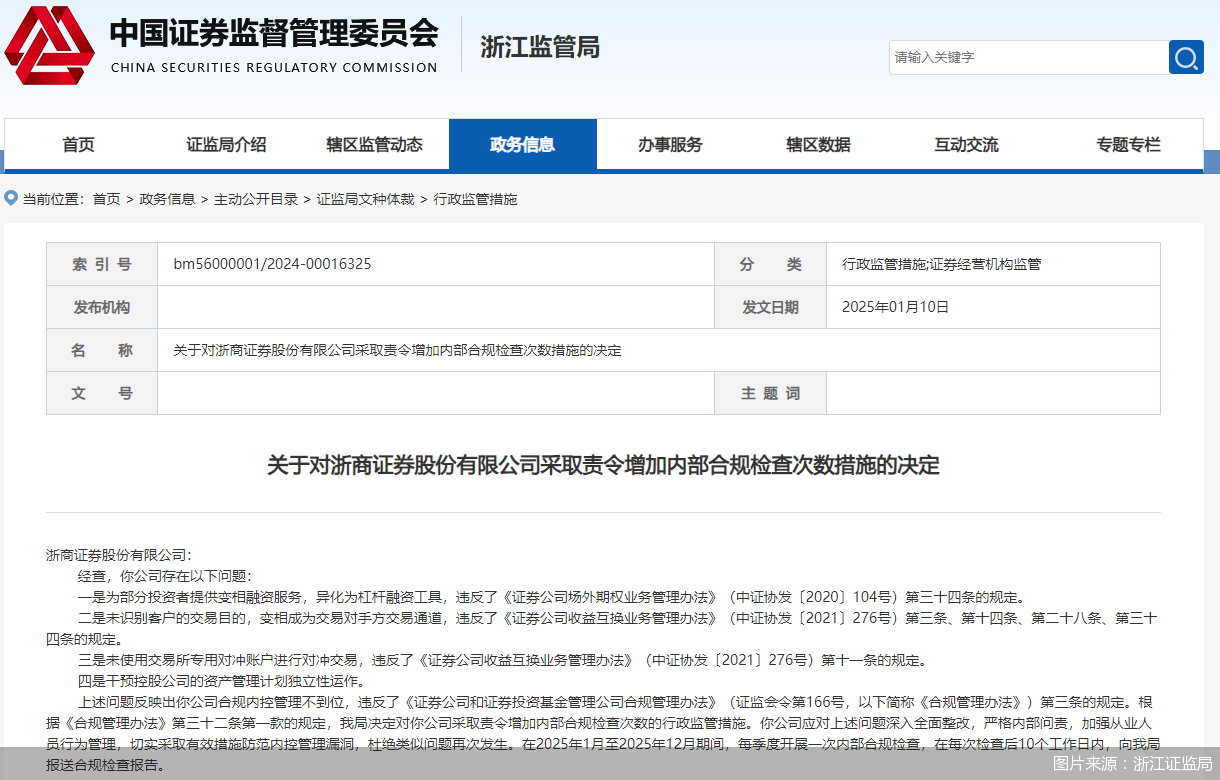This screenshot has width=1220, height=780.
Task: Open the 证监局介绍 navigation tab
Action: (x=227, y=145)
